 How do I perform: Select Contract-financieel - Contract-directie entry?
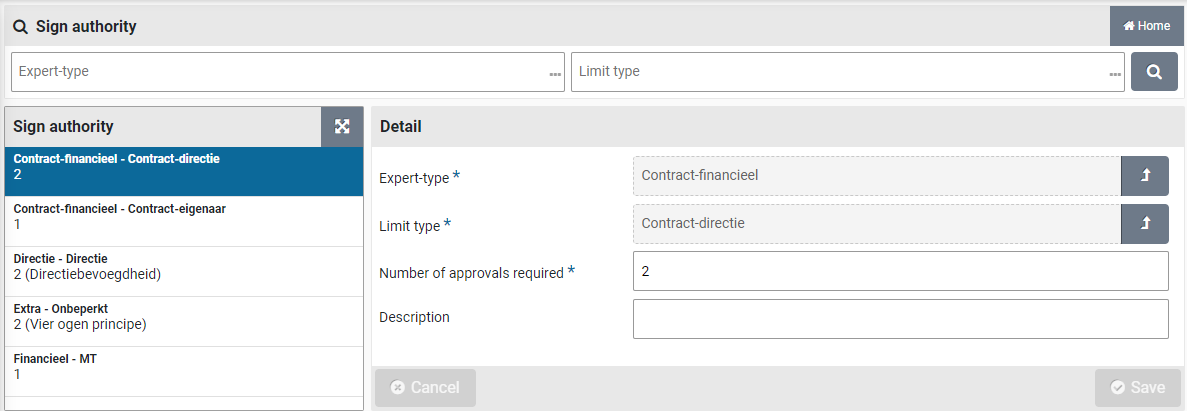click(x=184, y=166)
